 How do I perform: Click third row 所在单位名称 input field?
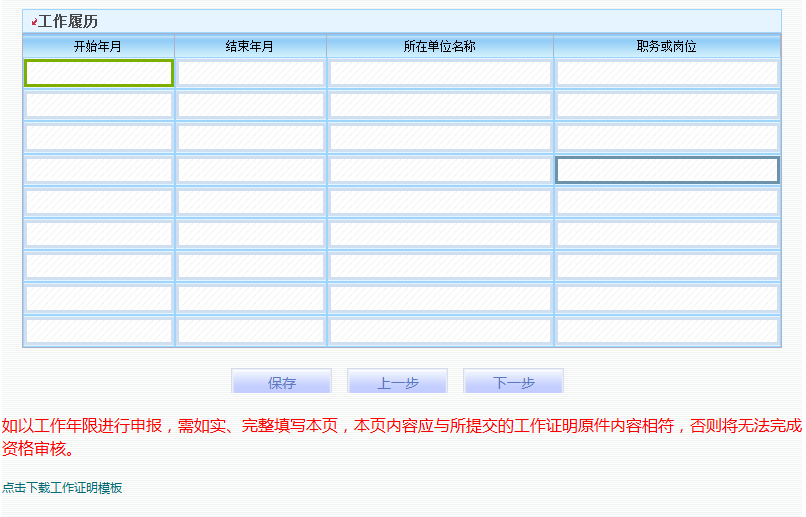440,137
